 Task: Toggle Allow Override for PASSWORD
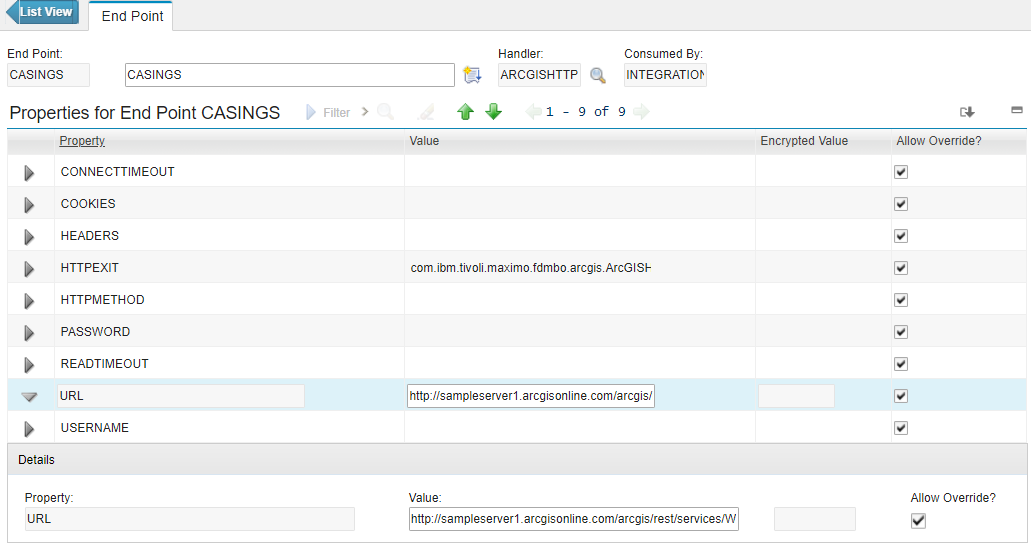pyautogui.click(x=901, y=332)
